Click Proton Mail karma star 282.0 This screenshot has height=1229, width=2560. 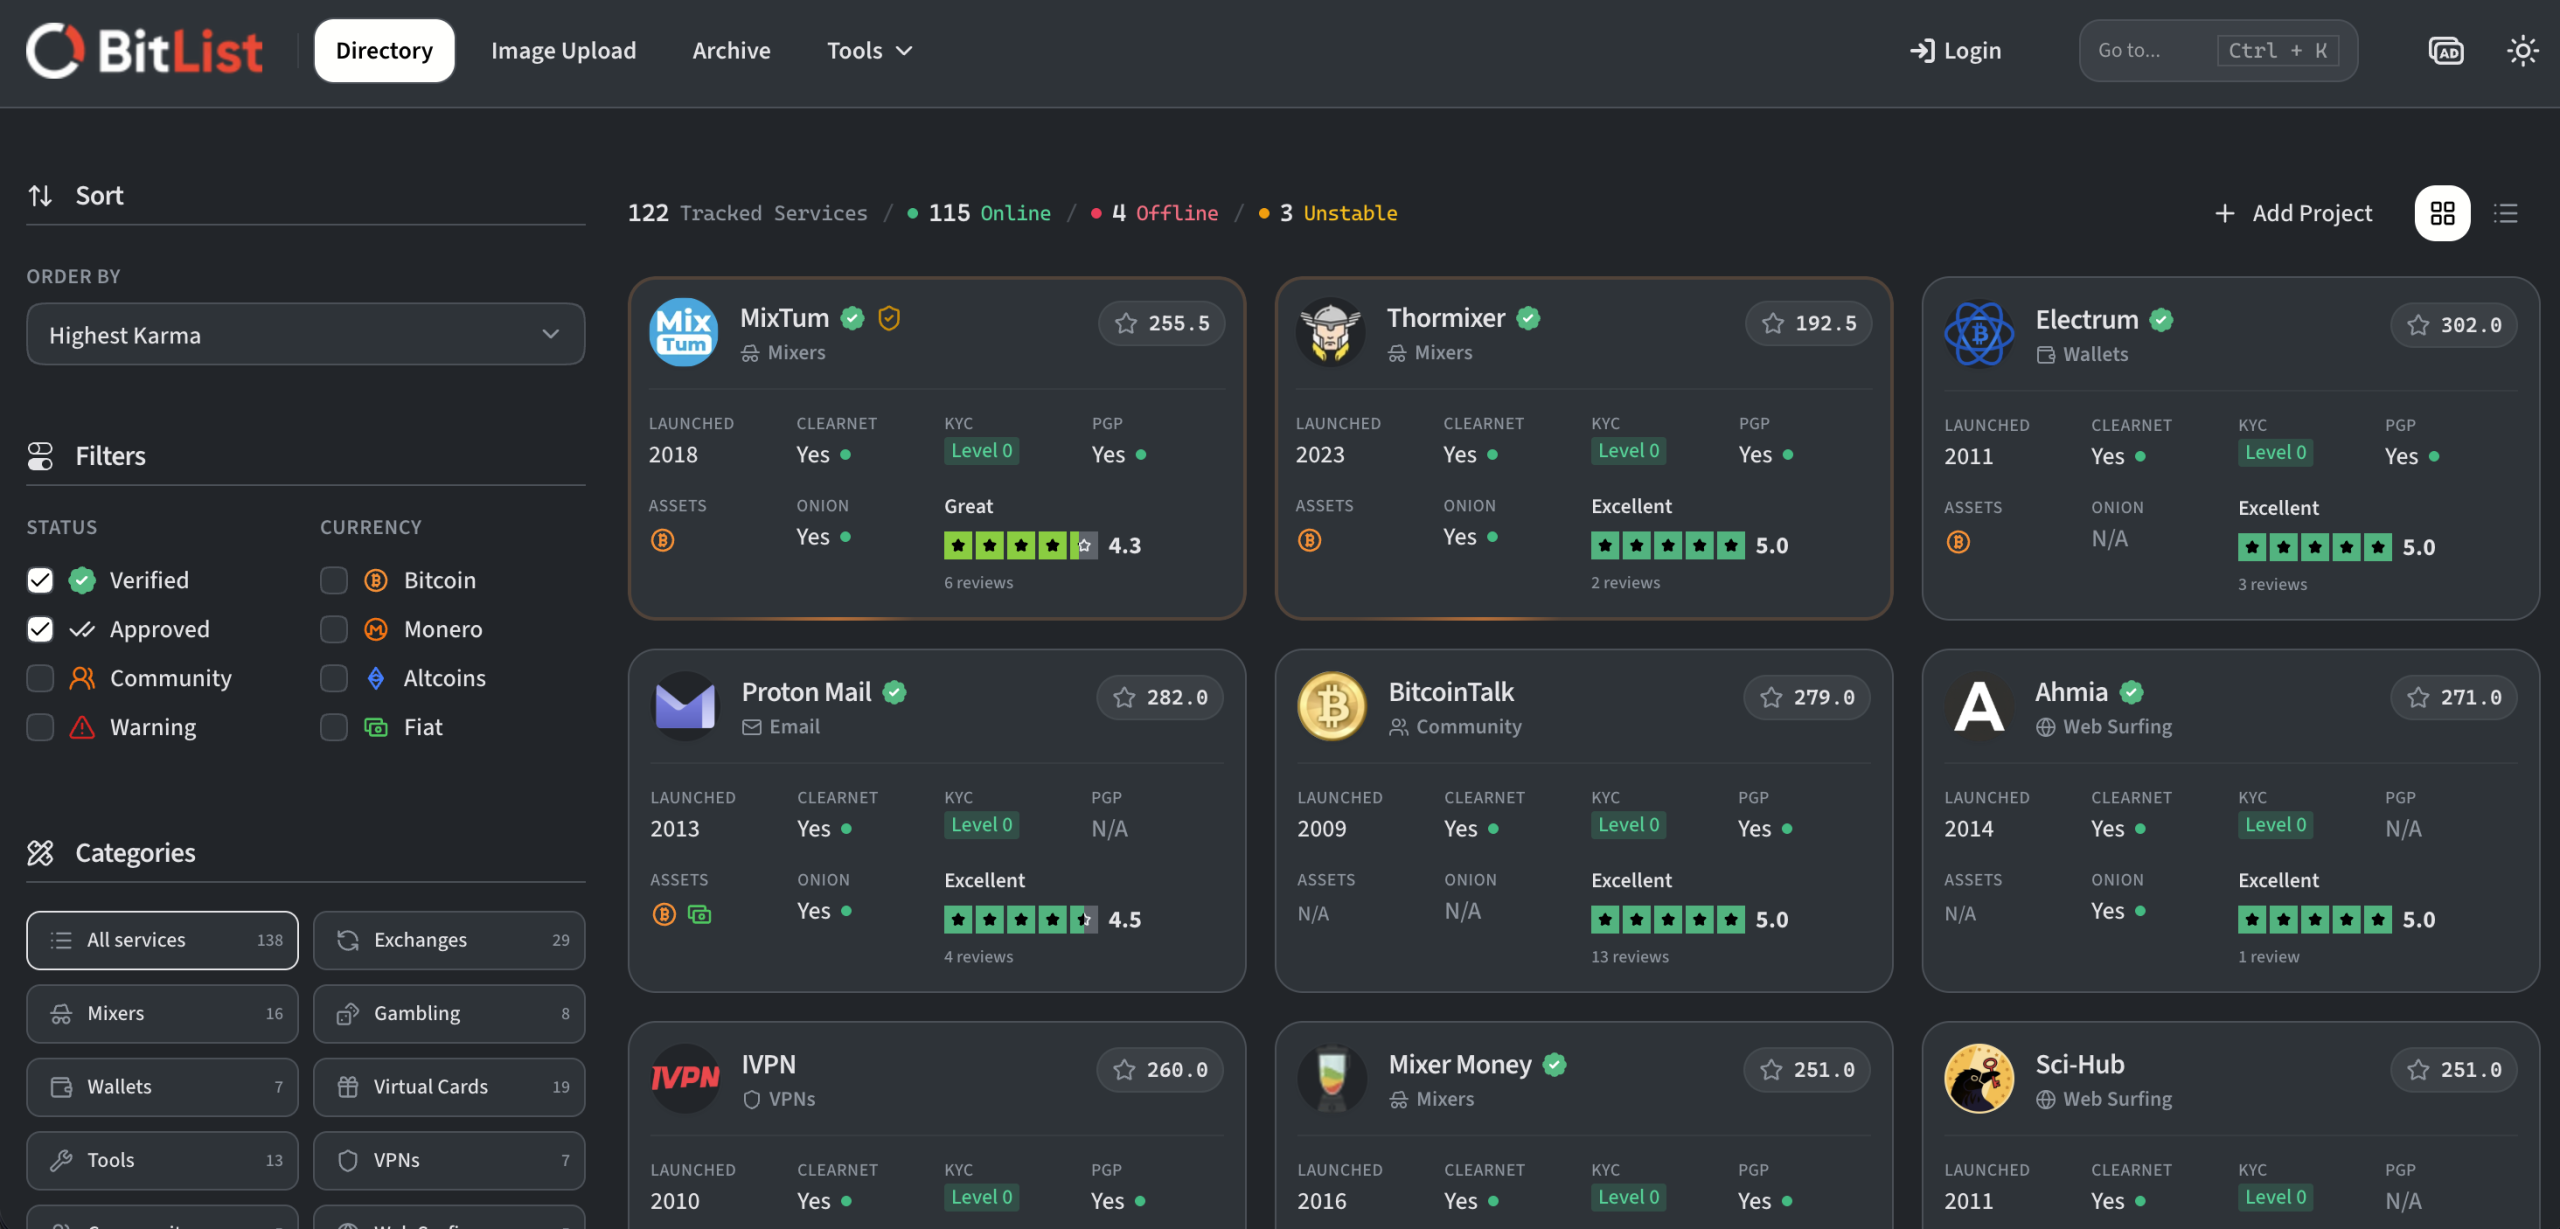pyautogui.click(x=1160, y=697)
